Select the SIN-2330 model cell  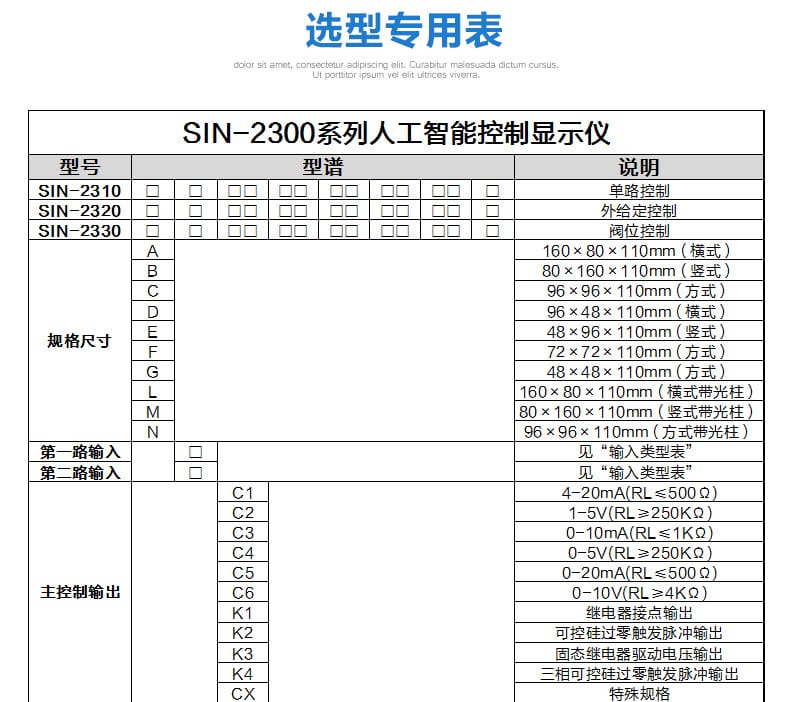click(80, 231)
